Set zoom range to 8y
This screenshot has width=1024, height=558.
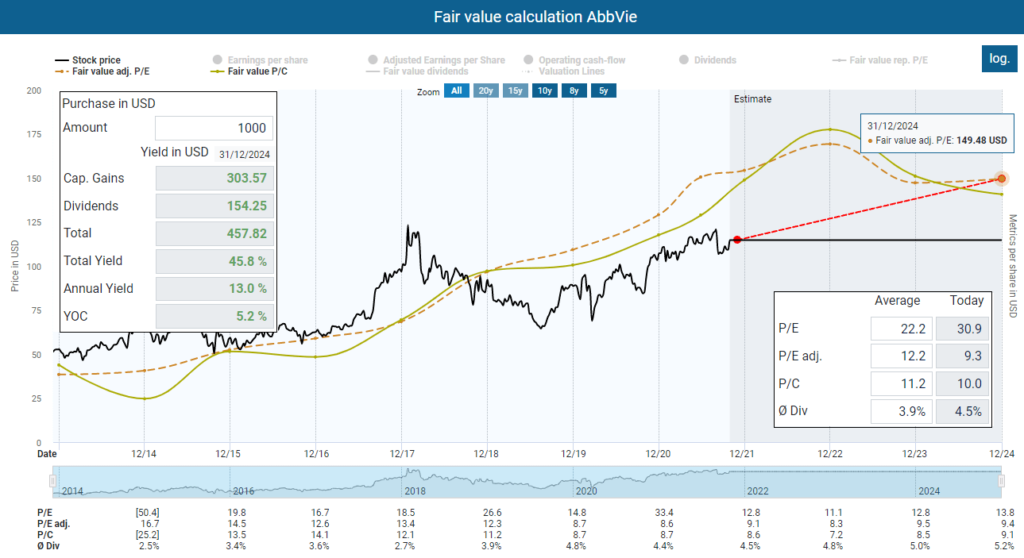pos(574,91)
